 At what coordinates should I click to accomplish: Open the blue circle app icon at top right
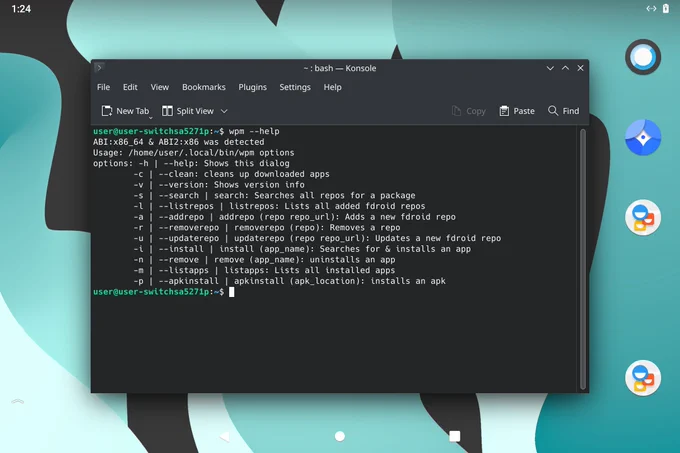point(643,57)
